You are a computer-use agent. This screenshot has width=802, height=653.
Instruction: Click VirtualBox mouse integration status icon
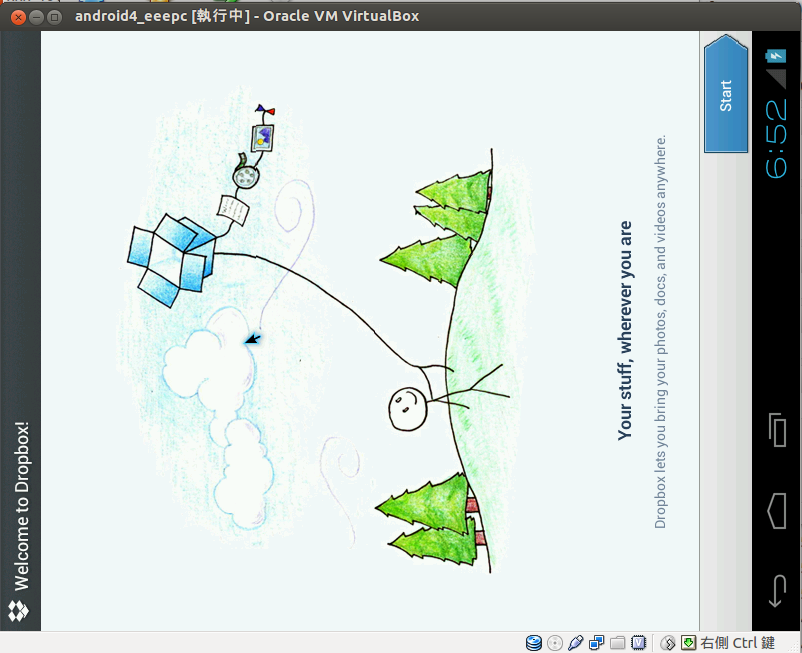[667, 643]
